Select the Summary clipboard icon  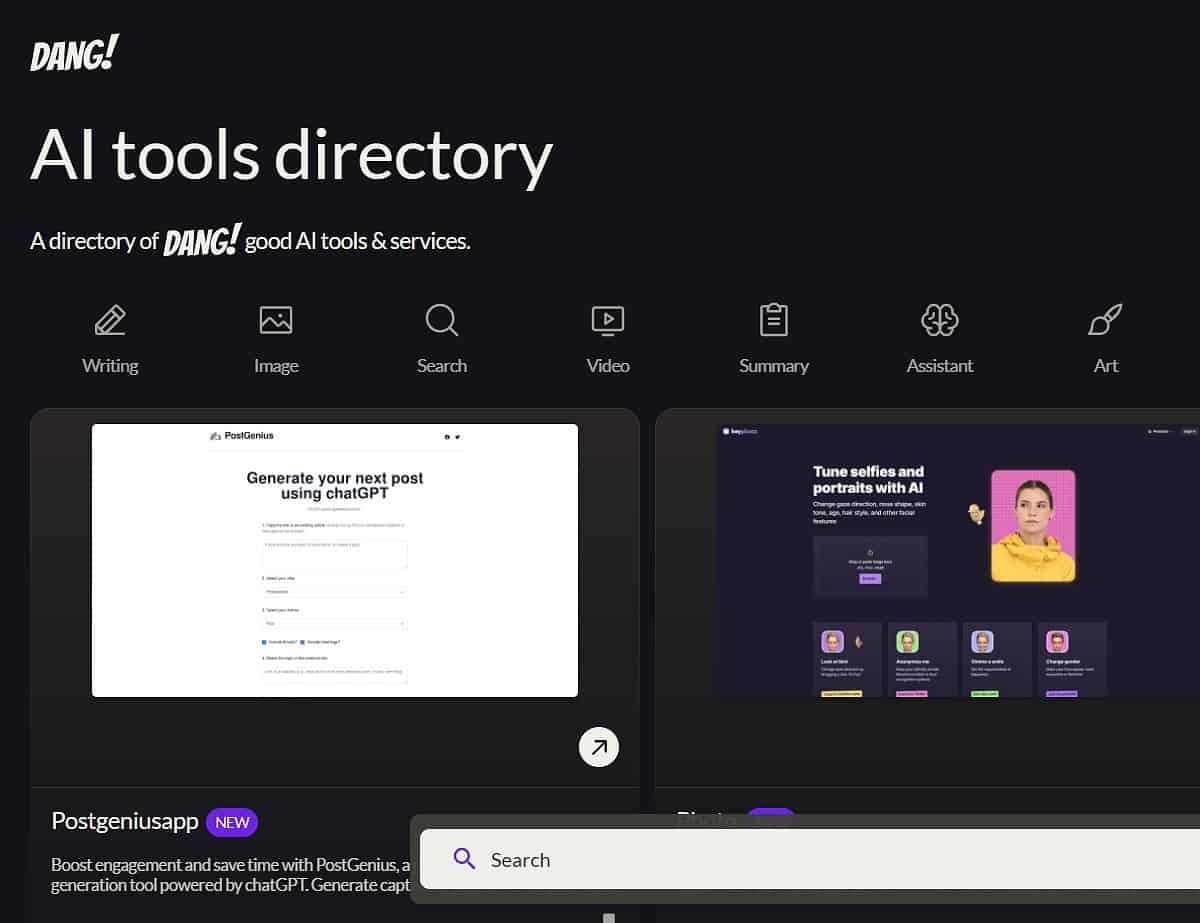(774, 320)
